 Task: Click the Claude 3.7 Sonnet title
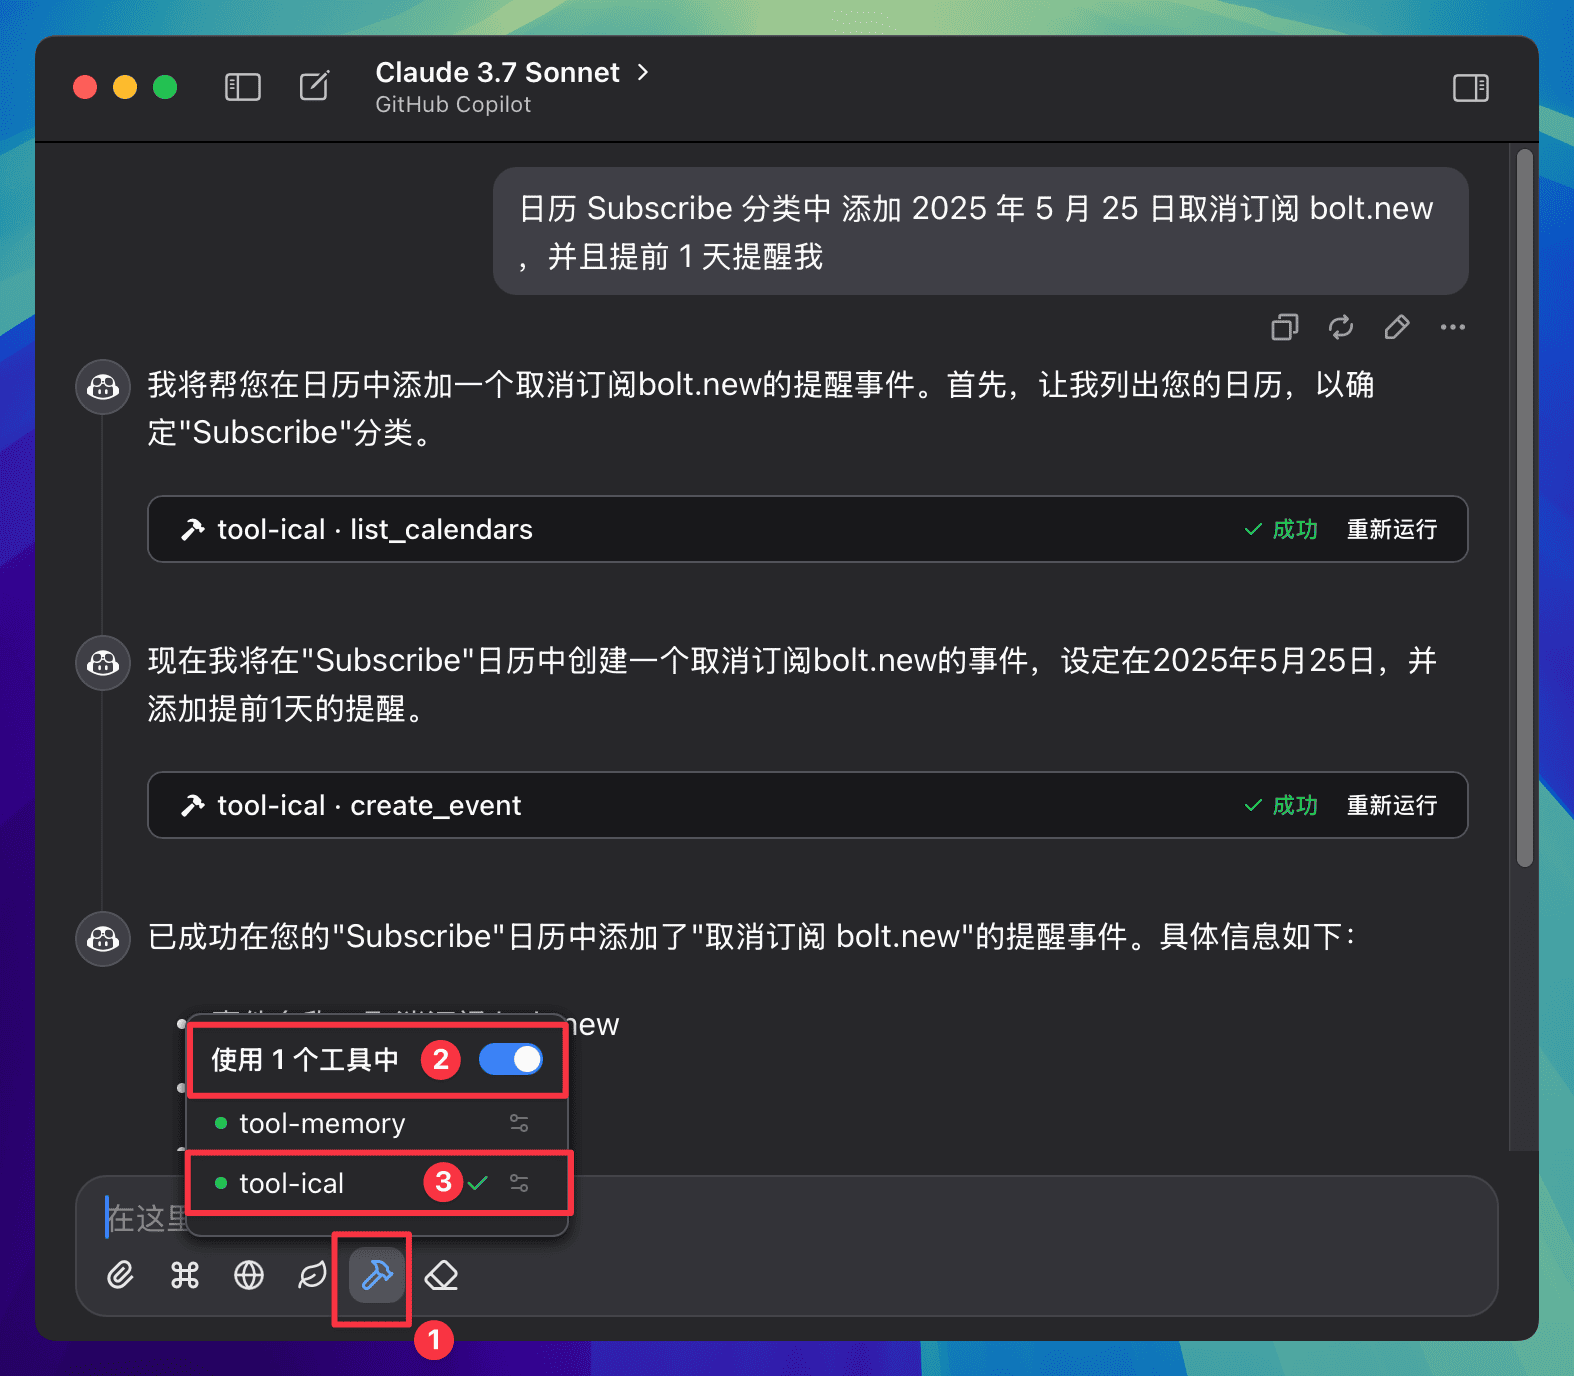497,72
